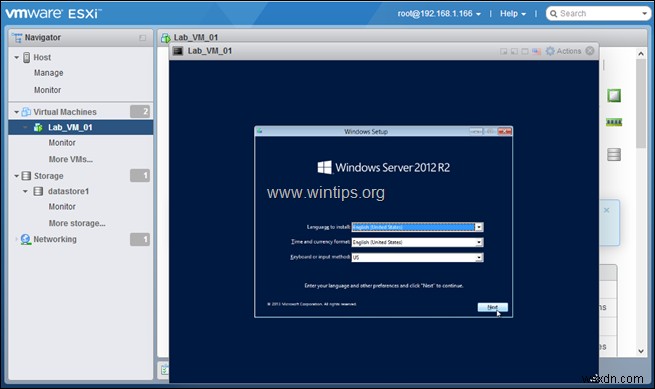Click the Actions gear icon
This screenshot has height=389, width=655.
[550, 51]
